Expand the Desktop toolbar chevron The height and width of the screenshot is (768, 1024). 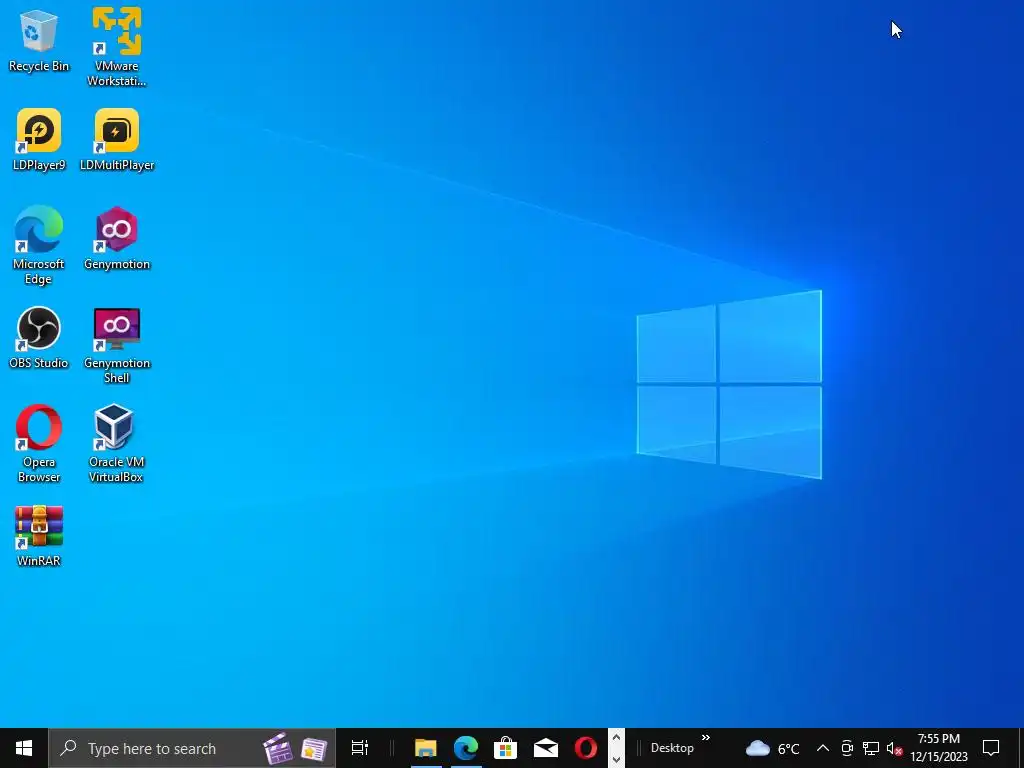click(706, 738)
